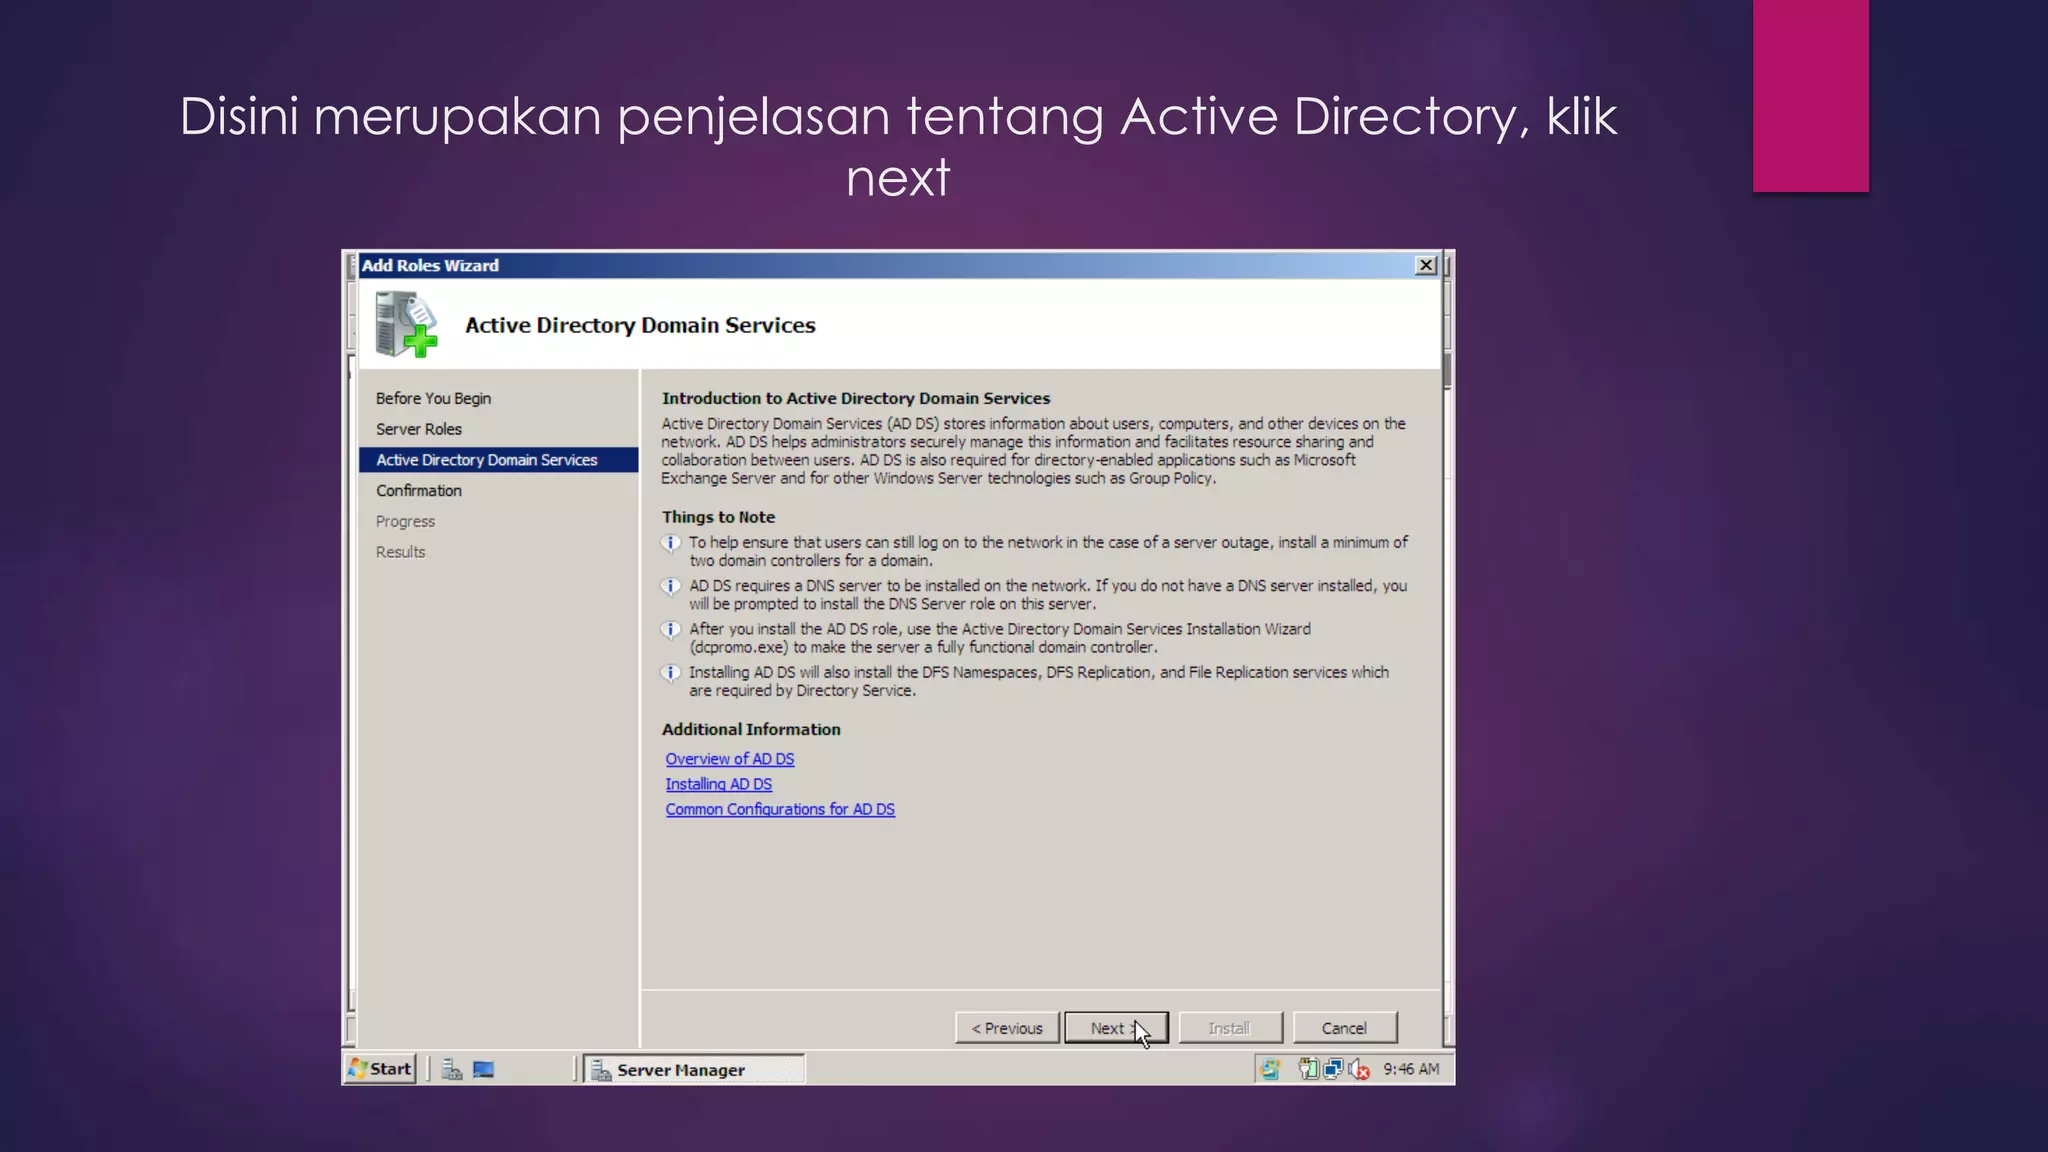The height and width of the screenshot is (1152, 2048).
Task: Click Safely Remove Hardware tray icon
Action: [1308, 1070]
